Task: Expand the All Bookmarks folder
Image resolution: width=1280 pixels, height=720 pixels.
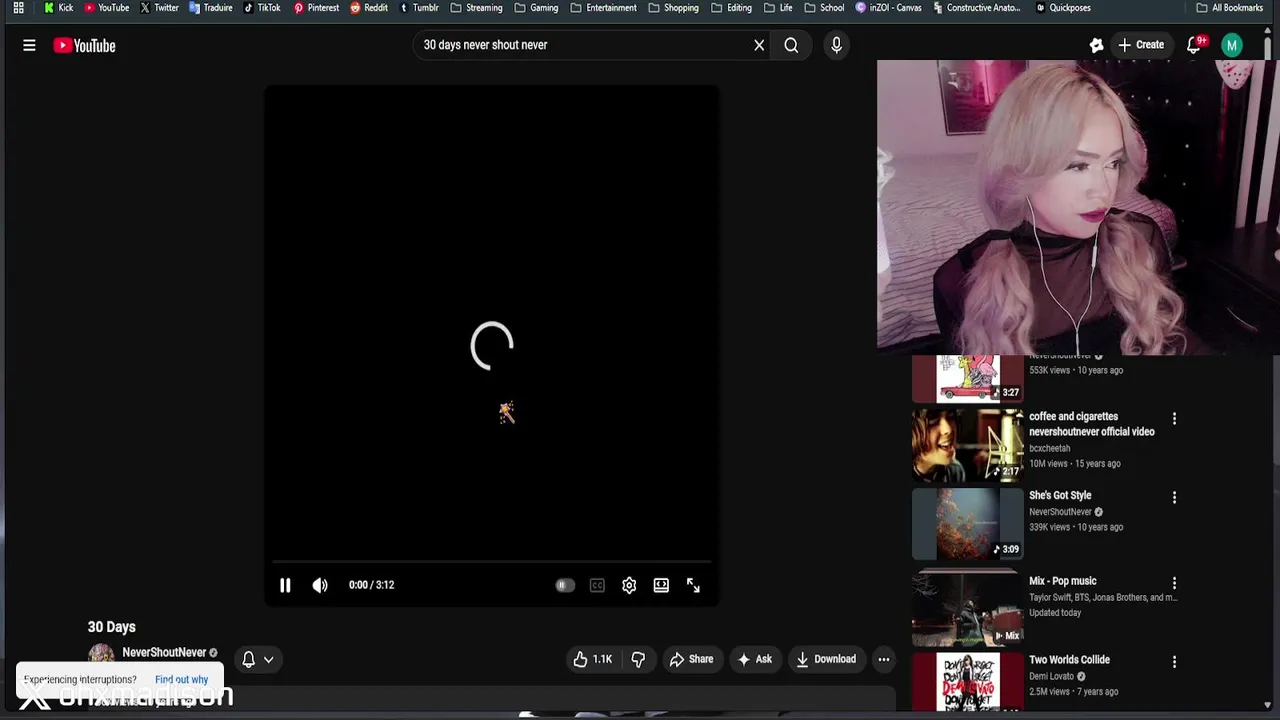Action: click(x=1229, y=8)
